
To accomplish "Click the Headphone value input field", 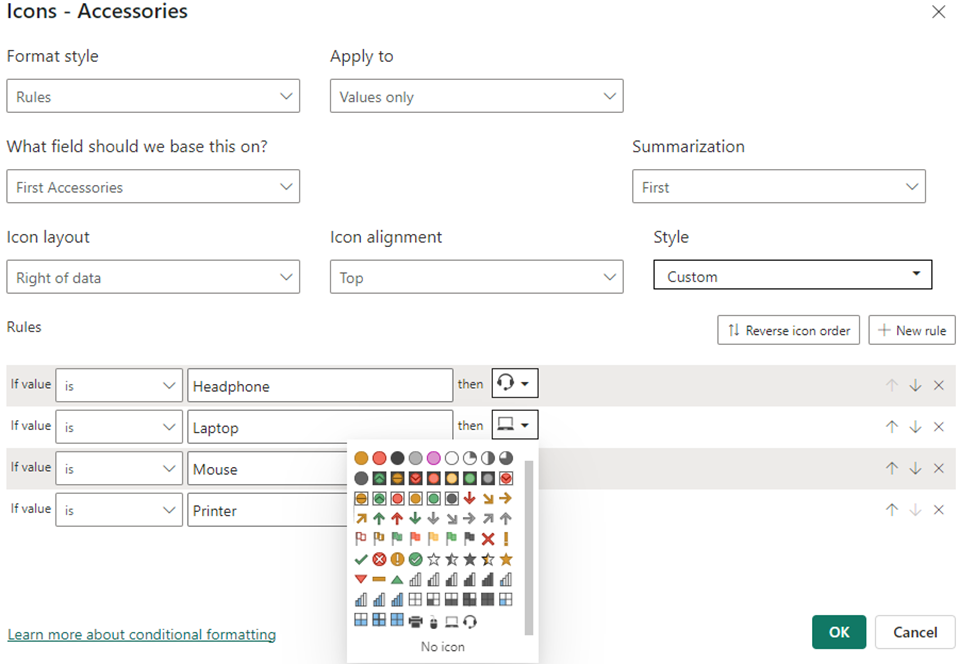I will click(320, 385).
